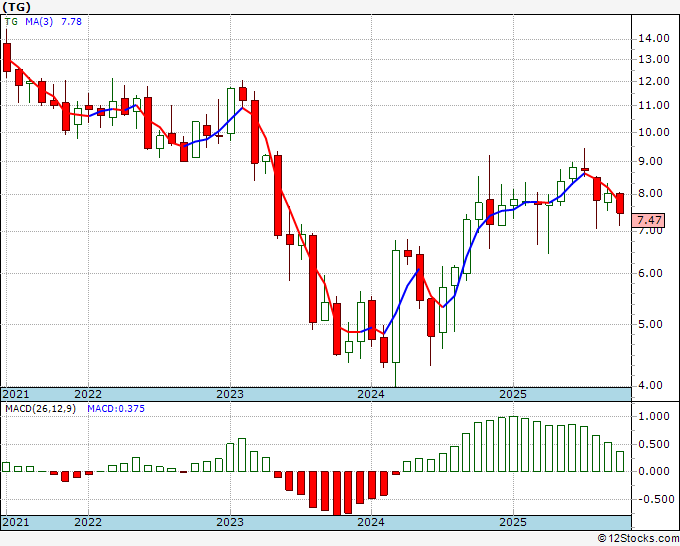Click the (TG) ticker title
Viewport: 680px width, 546px height.
coord(16,7)
